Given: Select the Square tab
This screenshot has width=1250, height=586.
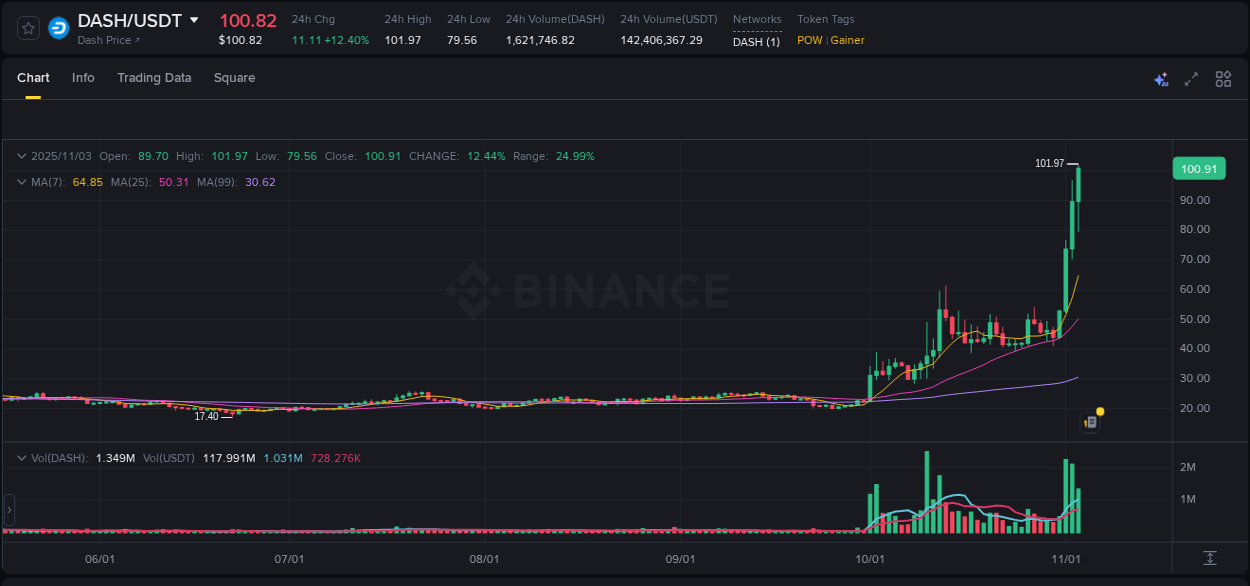Looking at the screenshot, I should click(x=234, y=77).
